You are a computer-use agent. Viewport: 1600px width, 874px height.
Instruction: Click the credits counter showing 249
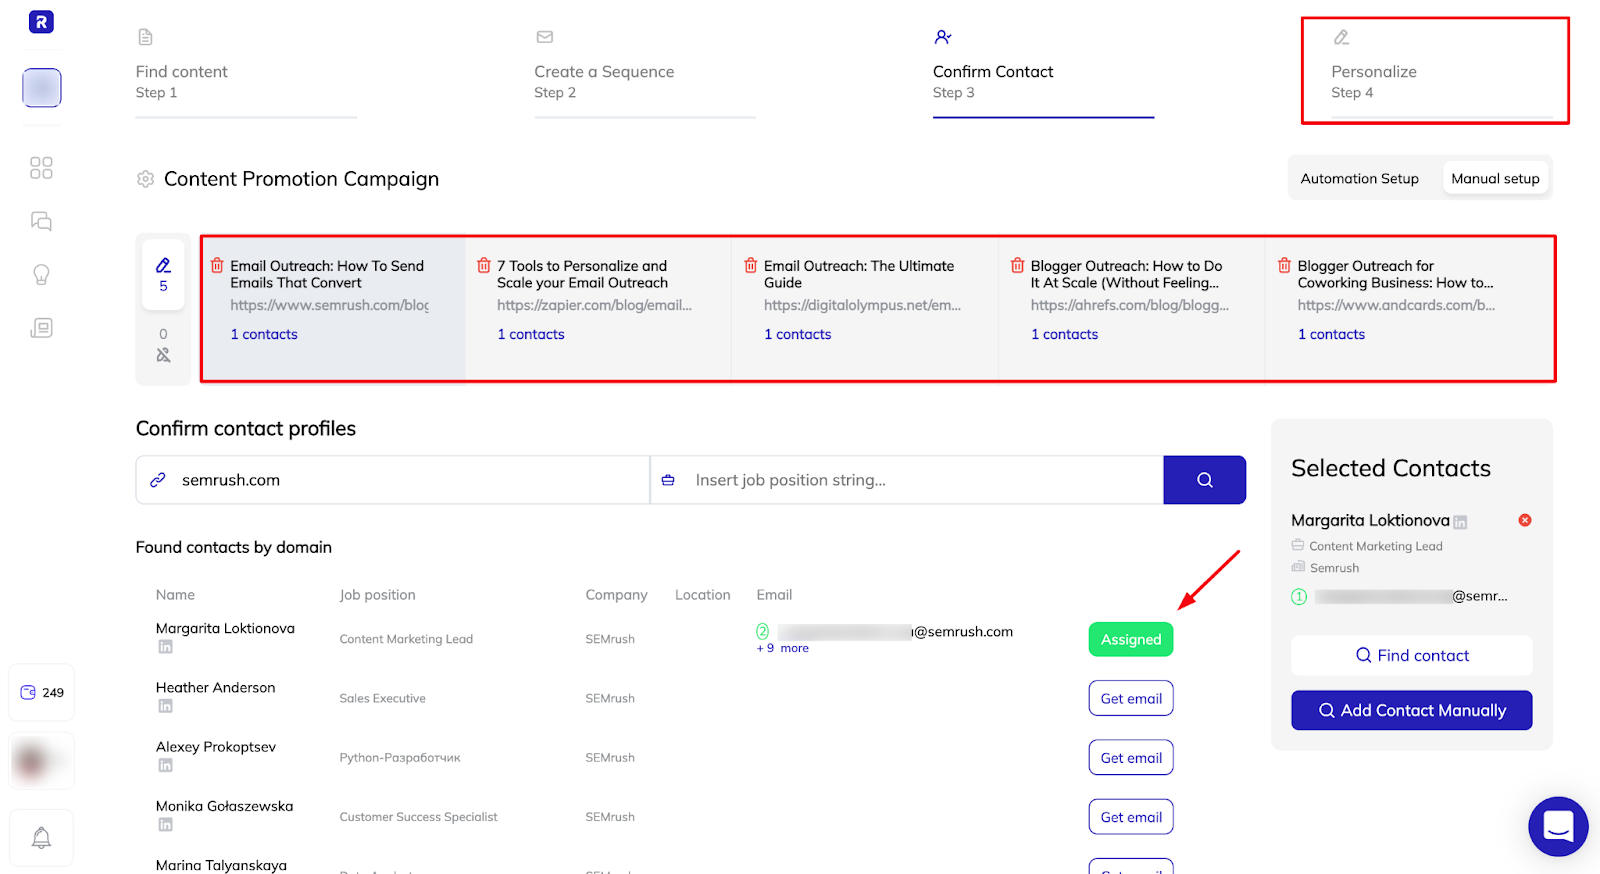pos(42,692)
